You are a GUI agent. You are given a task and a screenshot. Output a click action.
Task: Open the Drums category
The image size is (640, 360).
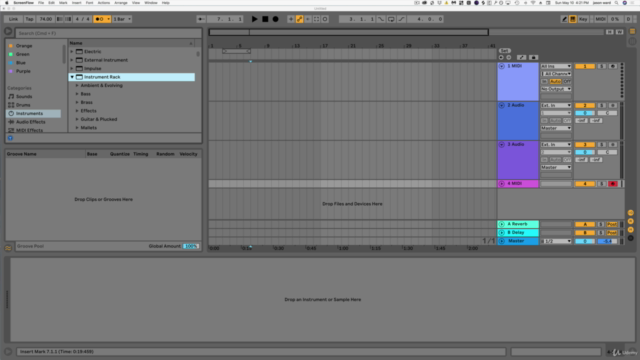pos(23,105)
